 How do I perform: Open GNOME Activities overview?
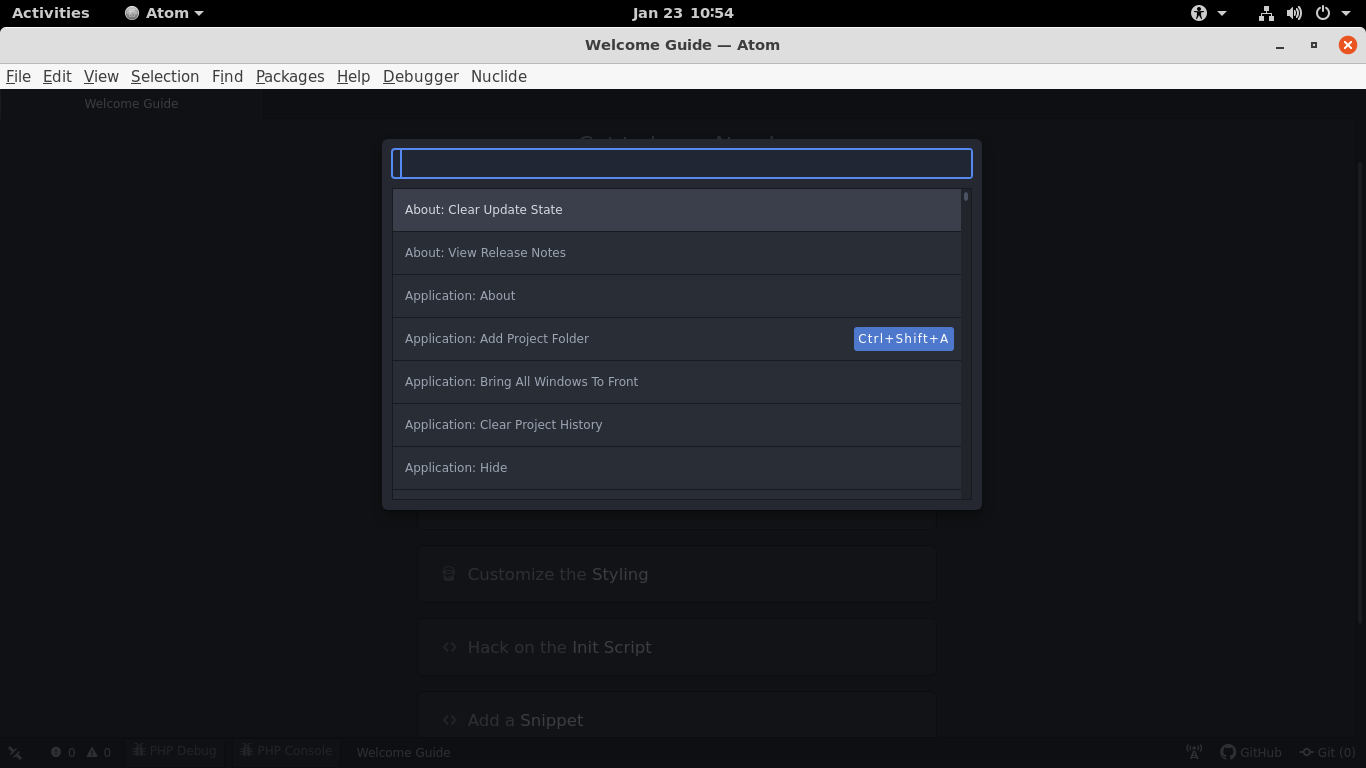click(x=51, y=13)
